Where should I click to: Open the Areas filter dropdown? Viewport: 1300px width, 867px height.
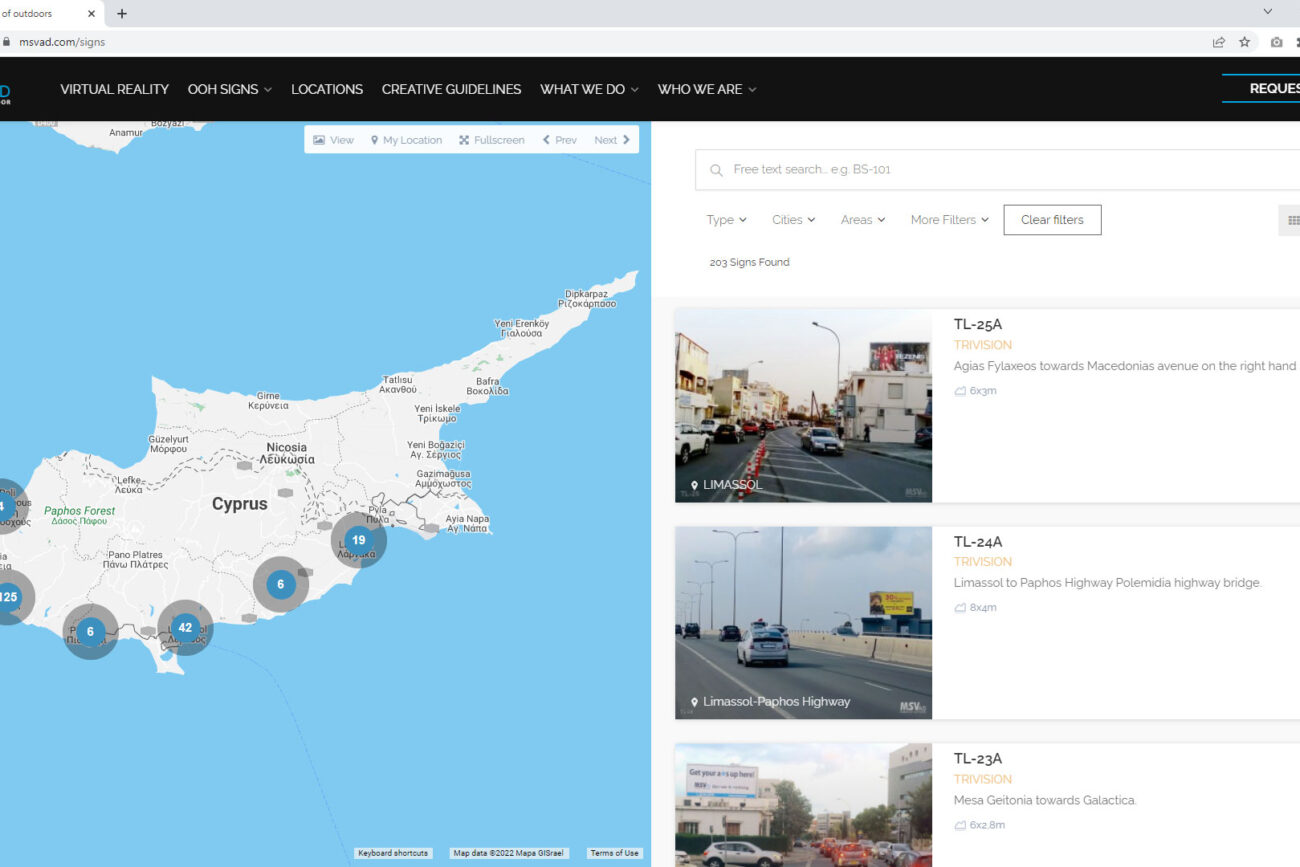coord(862,220)
